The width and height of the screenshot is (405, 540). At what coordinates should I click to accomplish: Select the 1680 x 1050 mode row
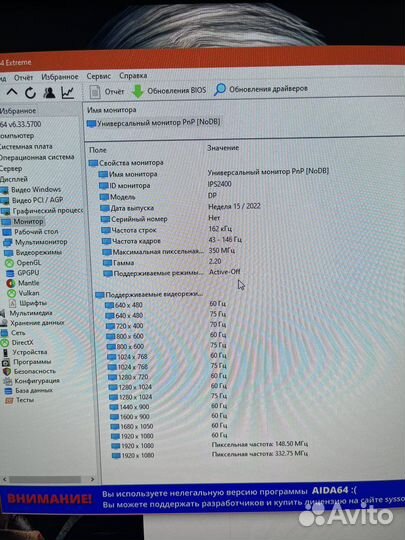(x=132, y=427)
